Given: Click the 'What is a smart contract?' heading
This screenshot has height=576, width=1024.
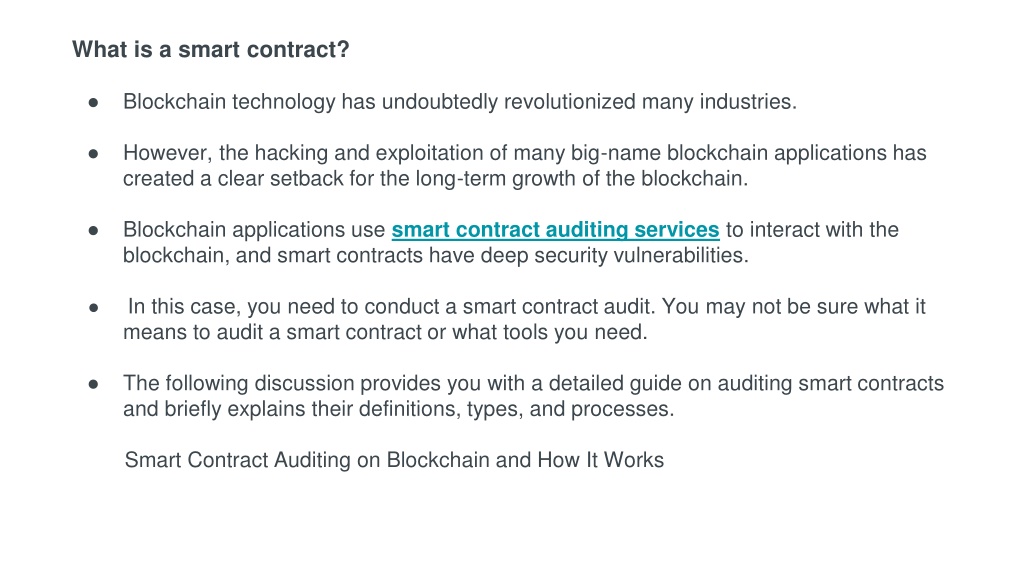Looking at the screenshot, I should [x=211, y=50].
